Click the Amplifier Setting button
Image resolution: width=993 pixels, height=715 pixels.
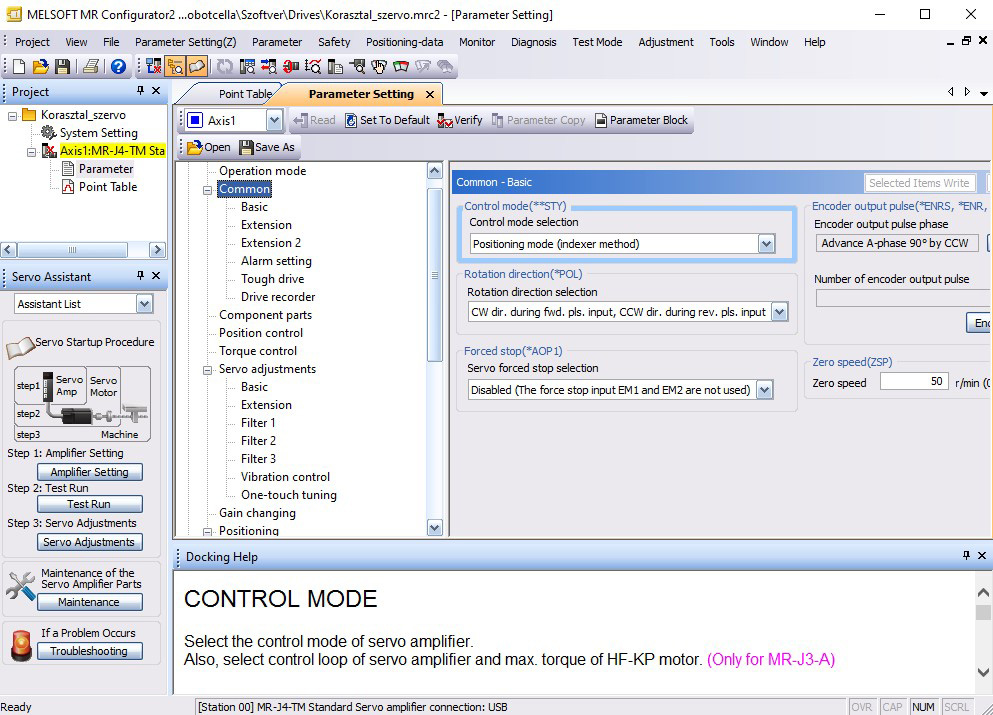point(90,472)
